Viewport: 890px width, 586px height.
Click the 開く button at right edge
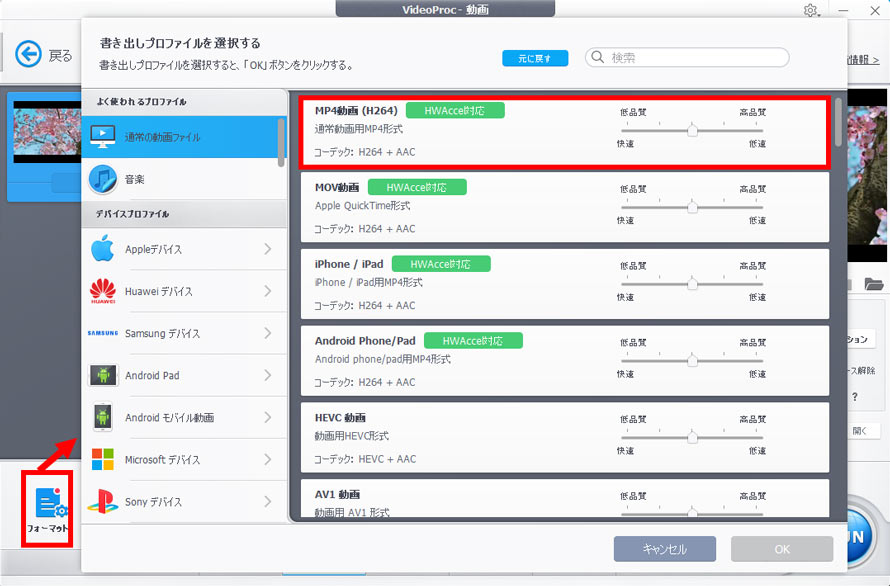862,431
